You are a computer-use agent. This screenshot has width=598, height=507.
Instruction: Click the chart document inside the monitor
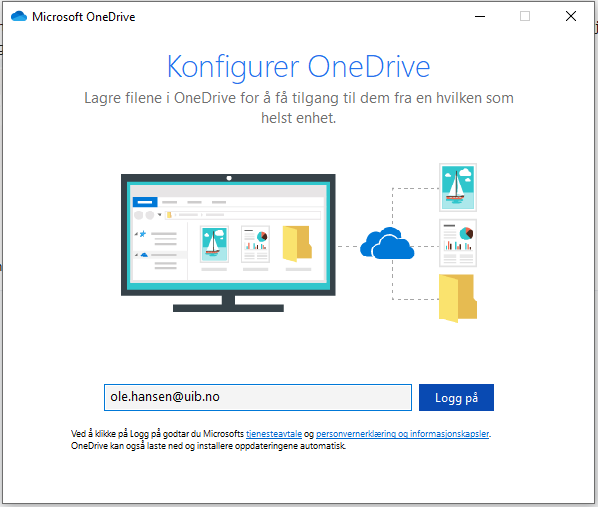click(x=256, y=244)
